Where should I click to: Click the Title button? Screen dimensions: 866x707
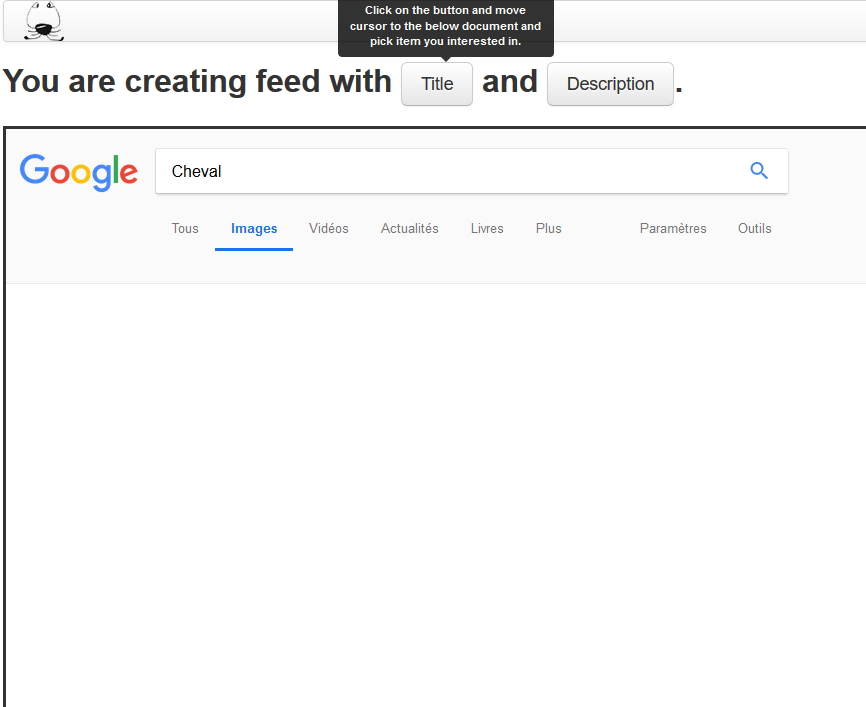click(x=437, y=84)
